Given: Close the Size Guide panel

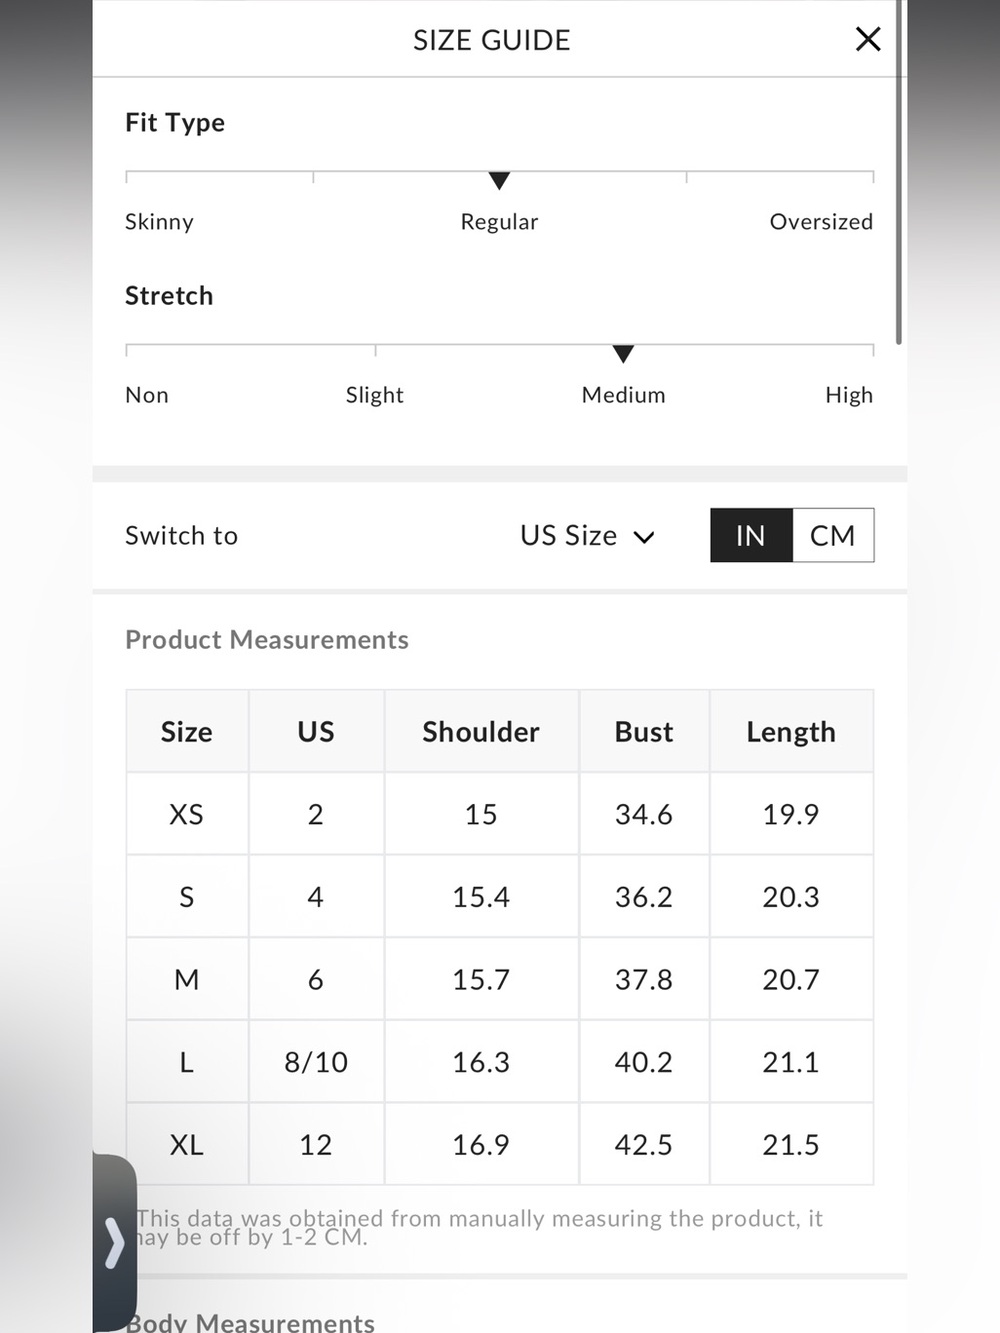Looking at the screenshot, I should click(x=868, y=39).
